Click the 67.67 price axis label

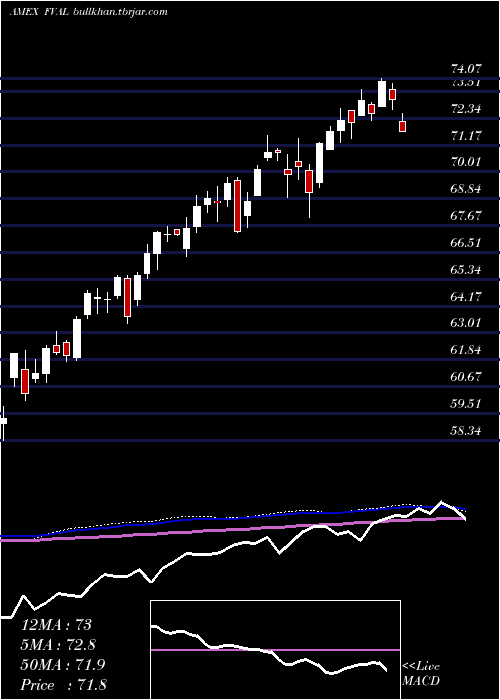click(466, 216)
